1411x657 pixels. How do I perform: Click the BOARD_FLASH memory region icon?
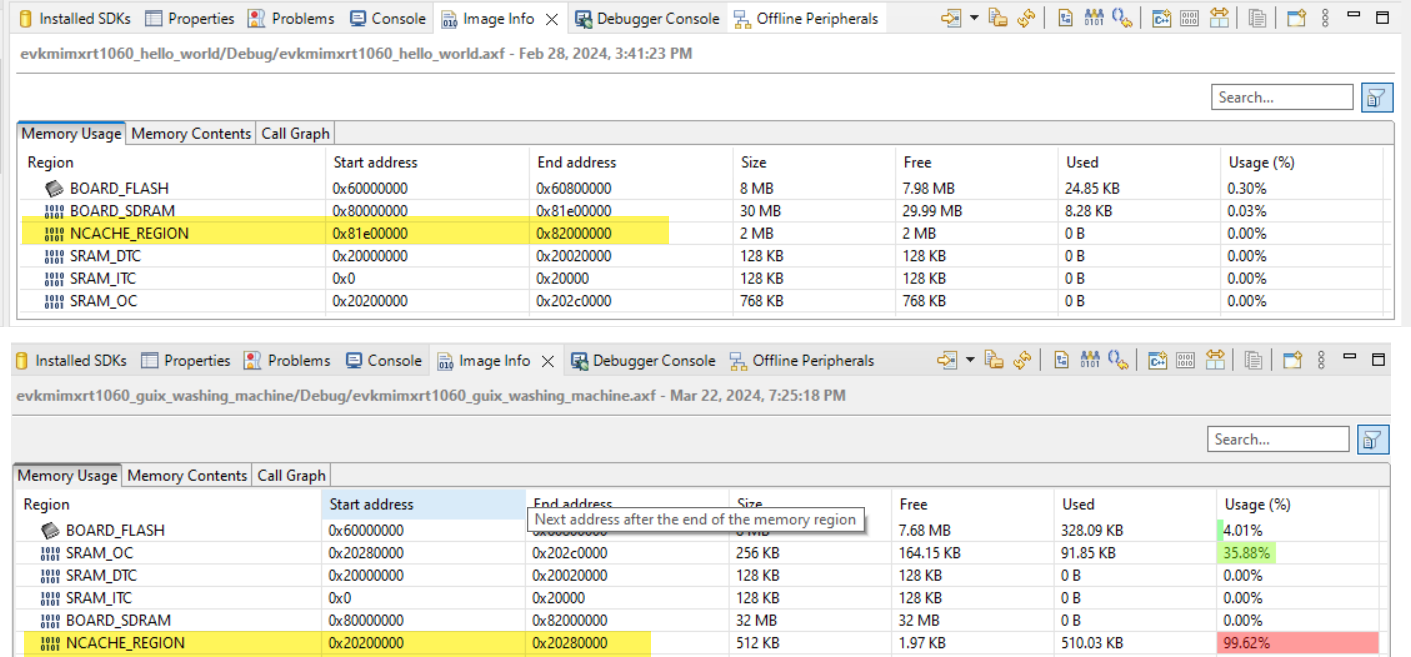tap(53, 187)
